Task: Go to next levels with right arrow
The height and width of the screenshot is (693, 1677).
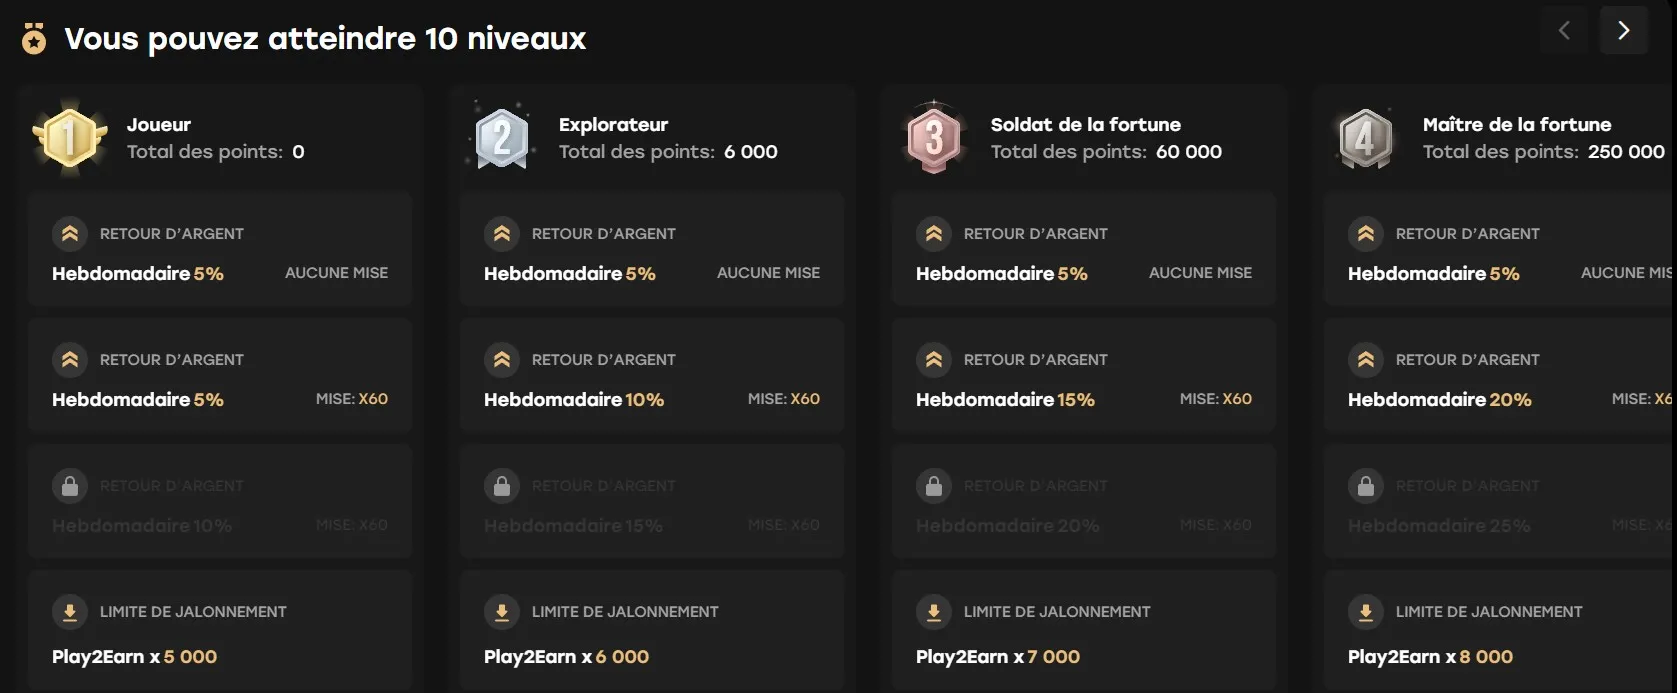Action: 1623,31
